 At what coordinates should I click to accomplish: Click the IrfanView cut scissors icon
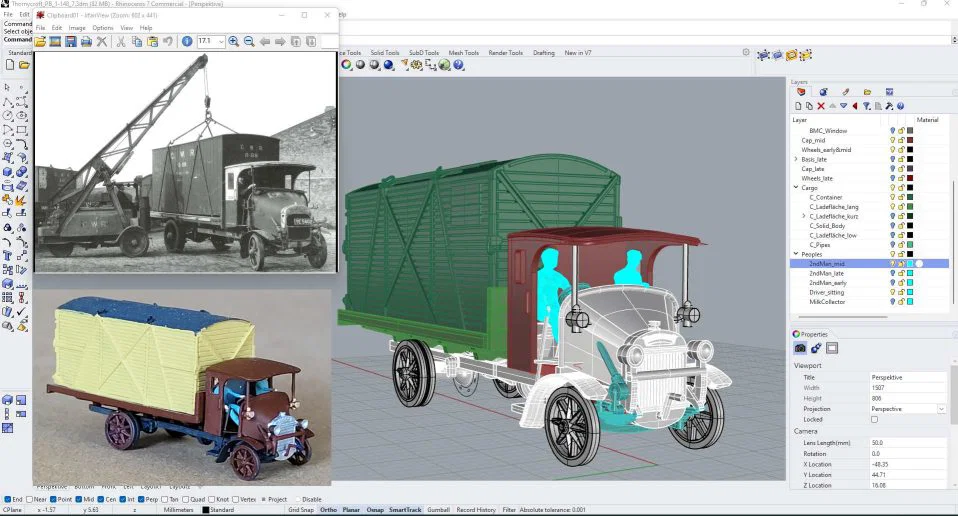pyautogui.click(x=121, y=41)
